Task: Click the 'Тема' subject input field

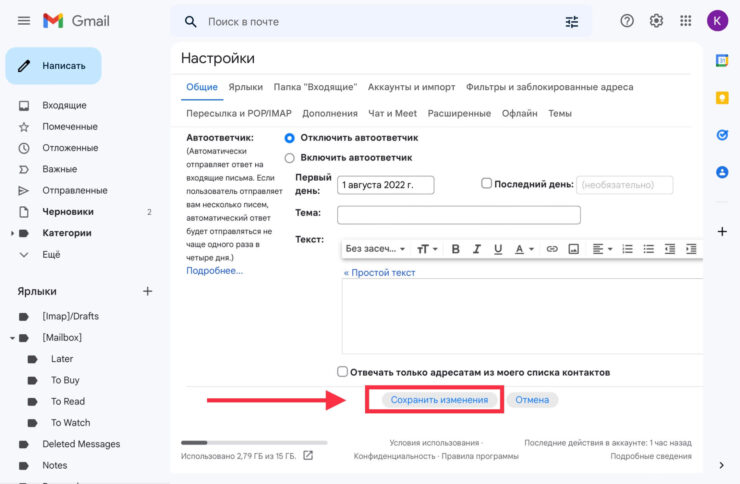Action: click(458, 214)
